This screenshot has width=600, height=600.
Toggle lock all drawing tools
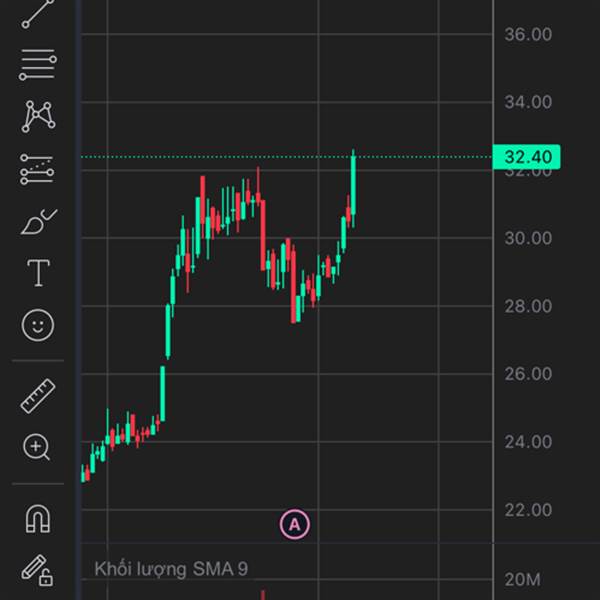click(x=37, y=571)
